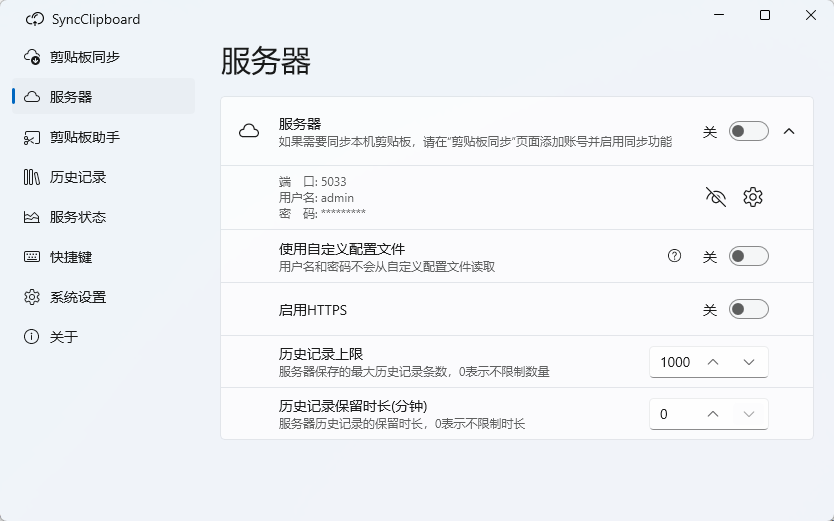Click the help icon for 使用自定义配置文件

(x=674, y=256)
